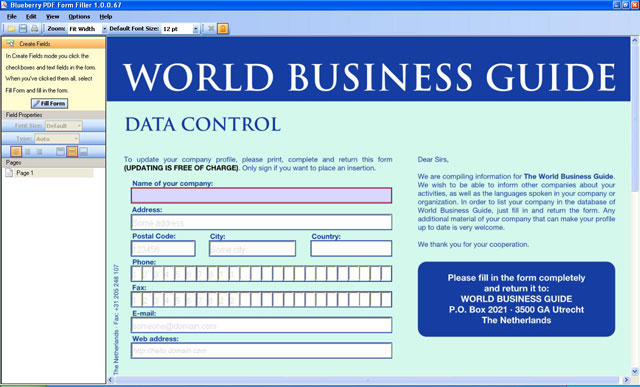Save the form with the floppy disk icon
The image size is (640, 387).
tap(23, 29)
